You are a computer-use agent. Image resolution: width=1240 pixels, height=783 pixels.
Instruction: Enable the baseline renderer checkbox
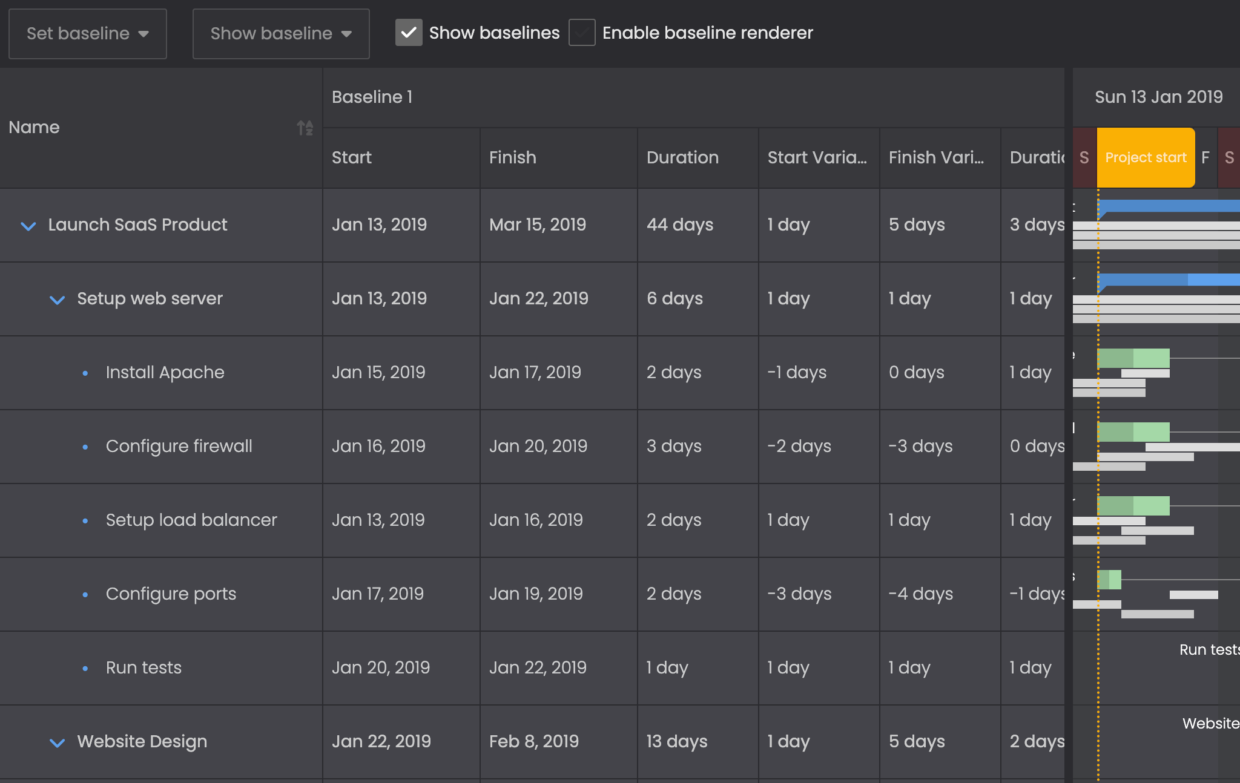582,32
